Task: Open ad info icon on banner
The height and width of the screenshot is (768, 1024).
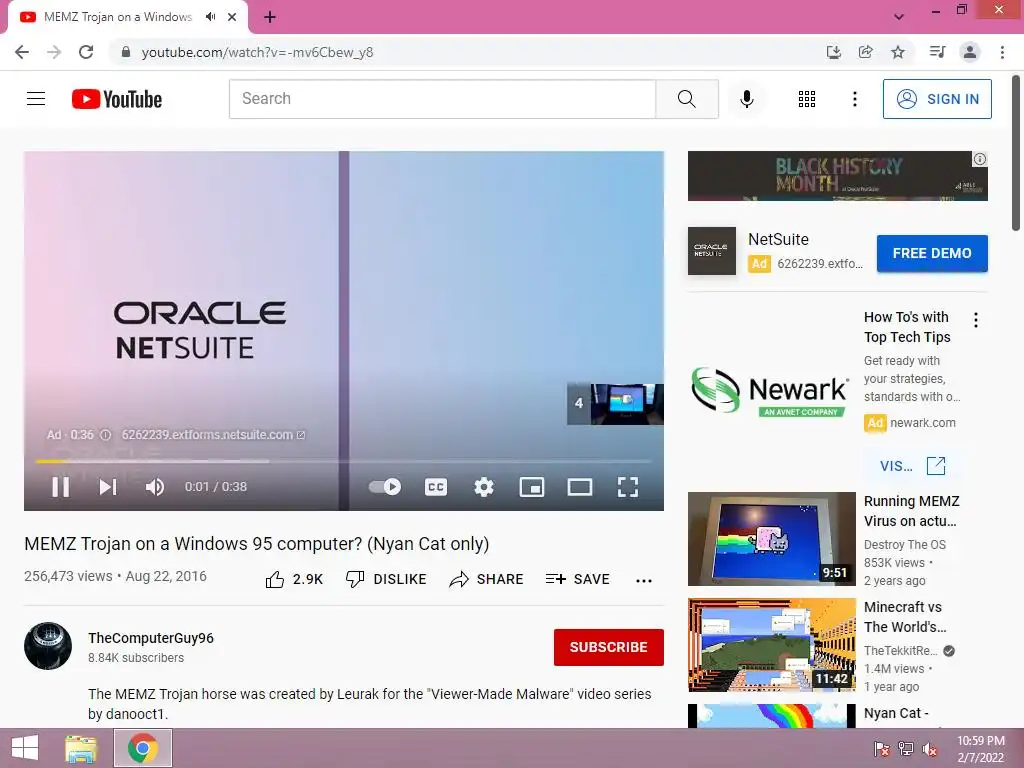Action: [980, 159]
